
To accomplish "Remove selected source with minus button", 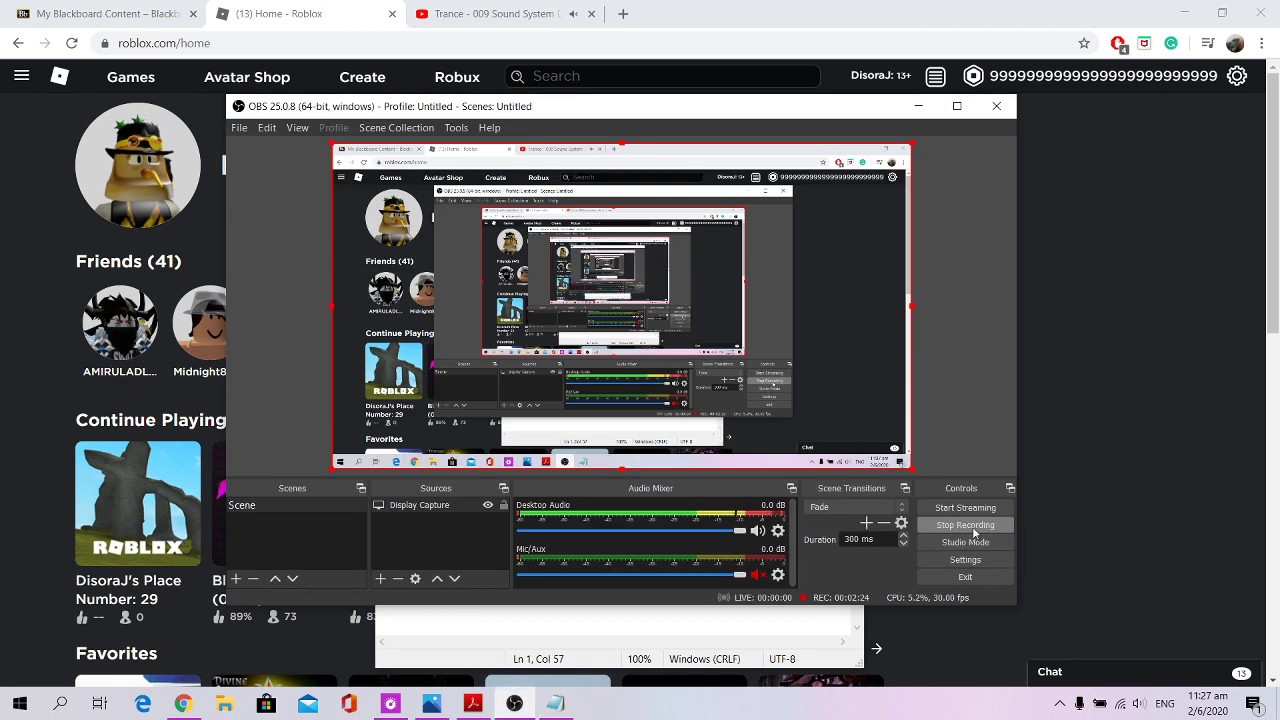I will pyautogui.click(x=397, y=579).
